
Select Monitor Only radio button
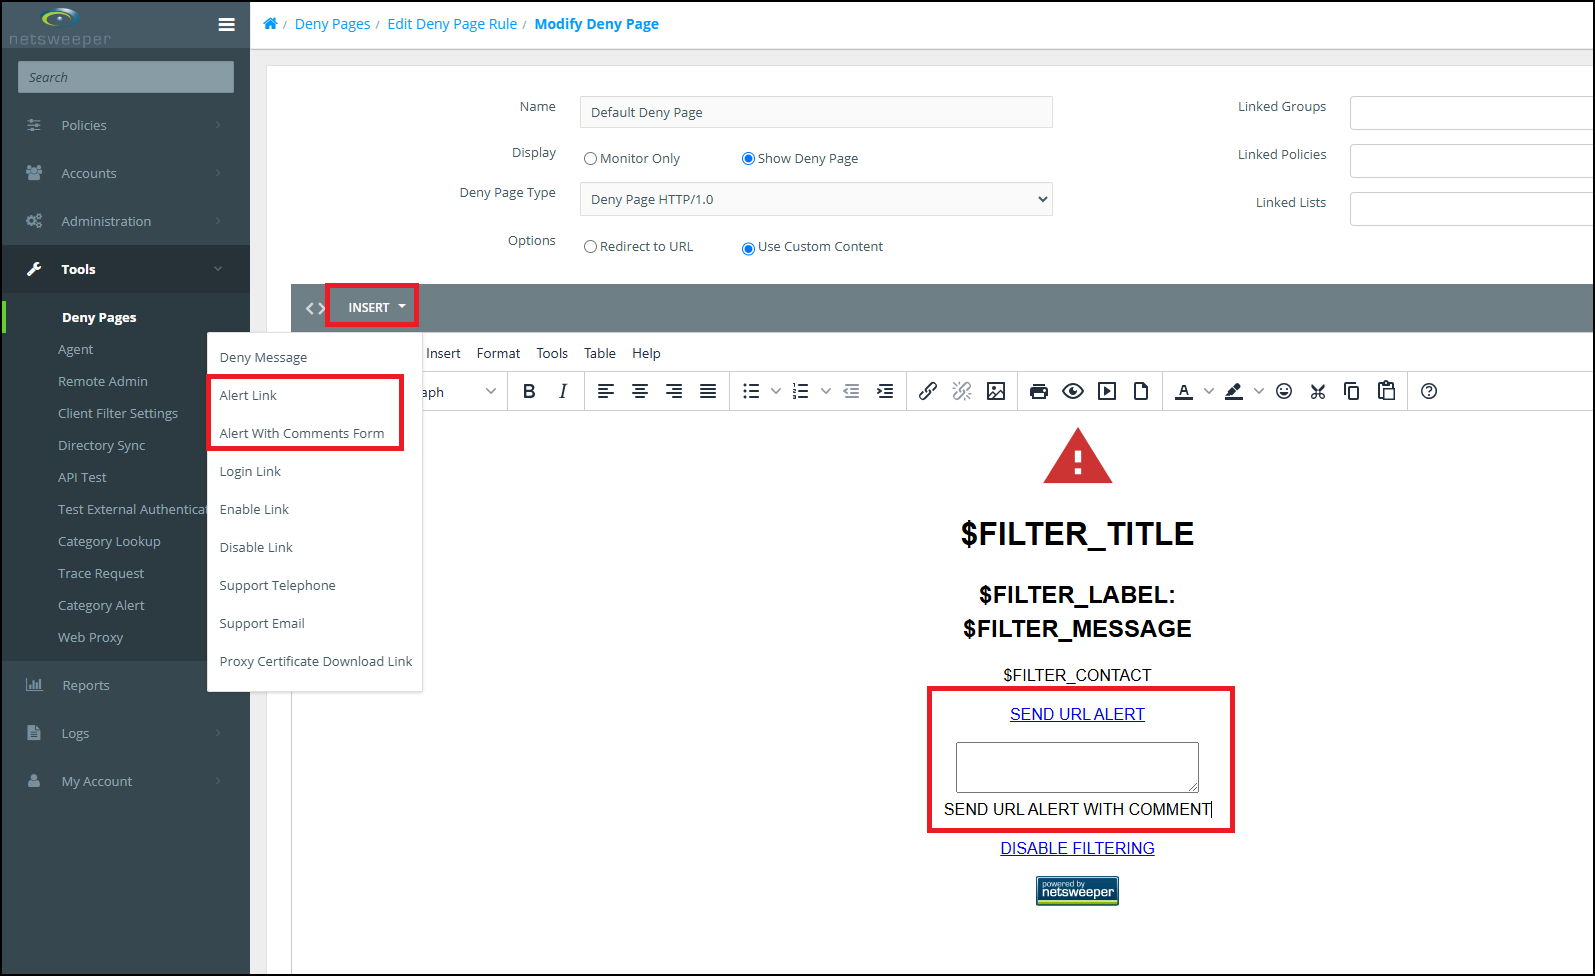click(590, 159)
